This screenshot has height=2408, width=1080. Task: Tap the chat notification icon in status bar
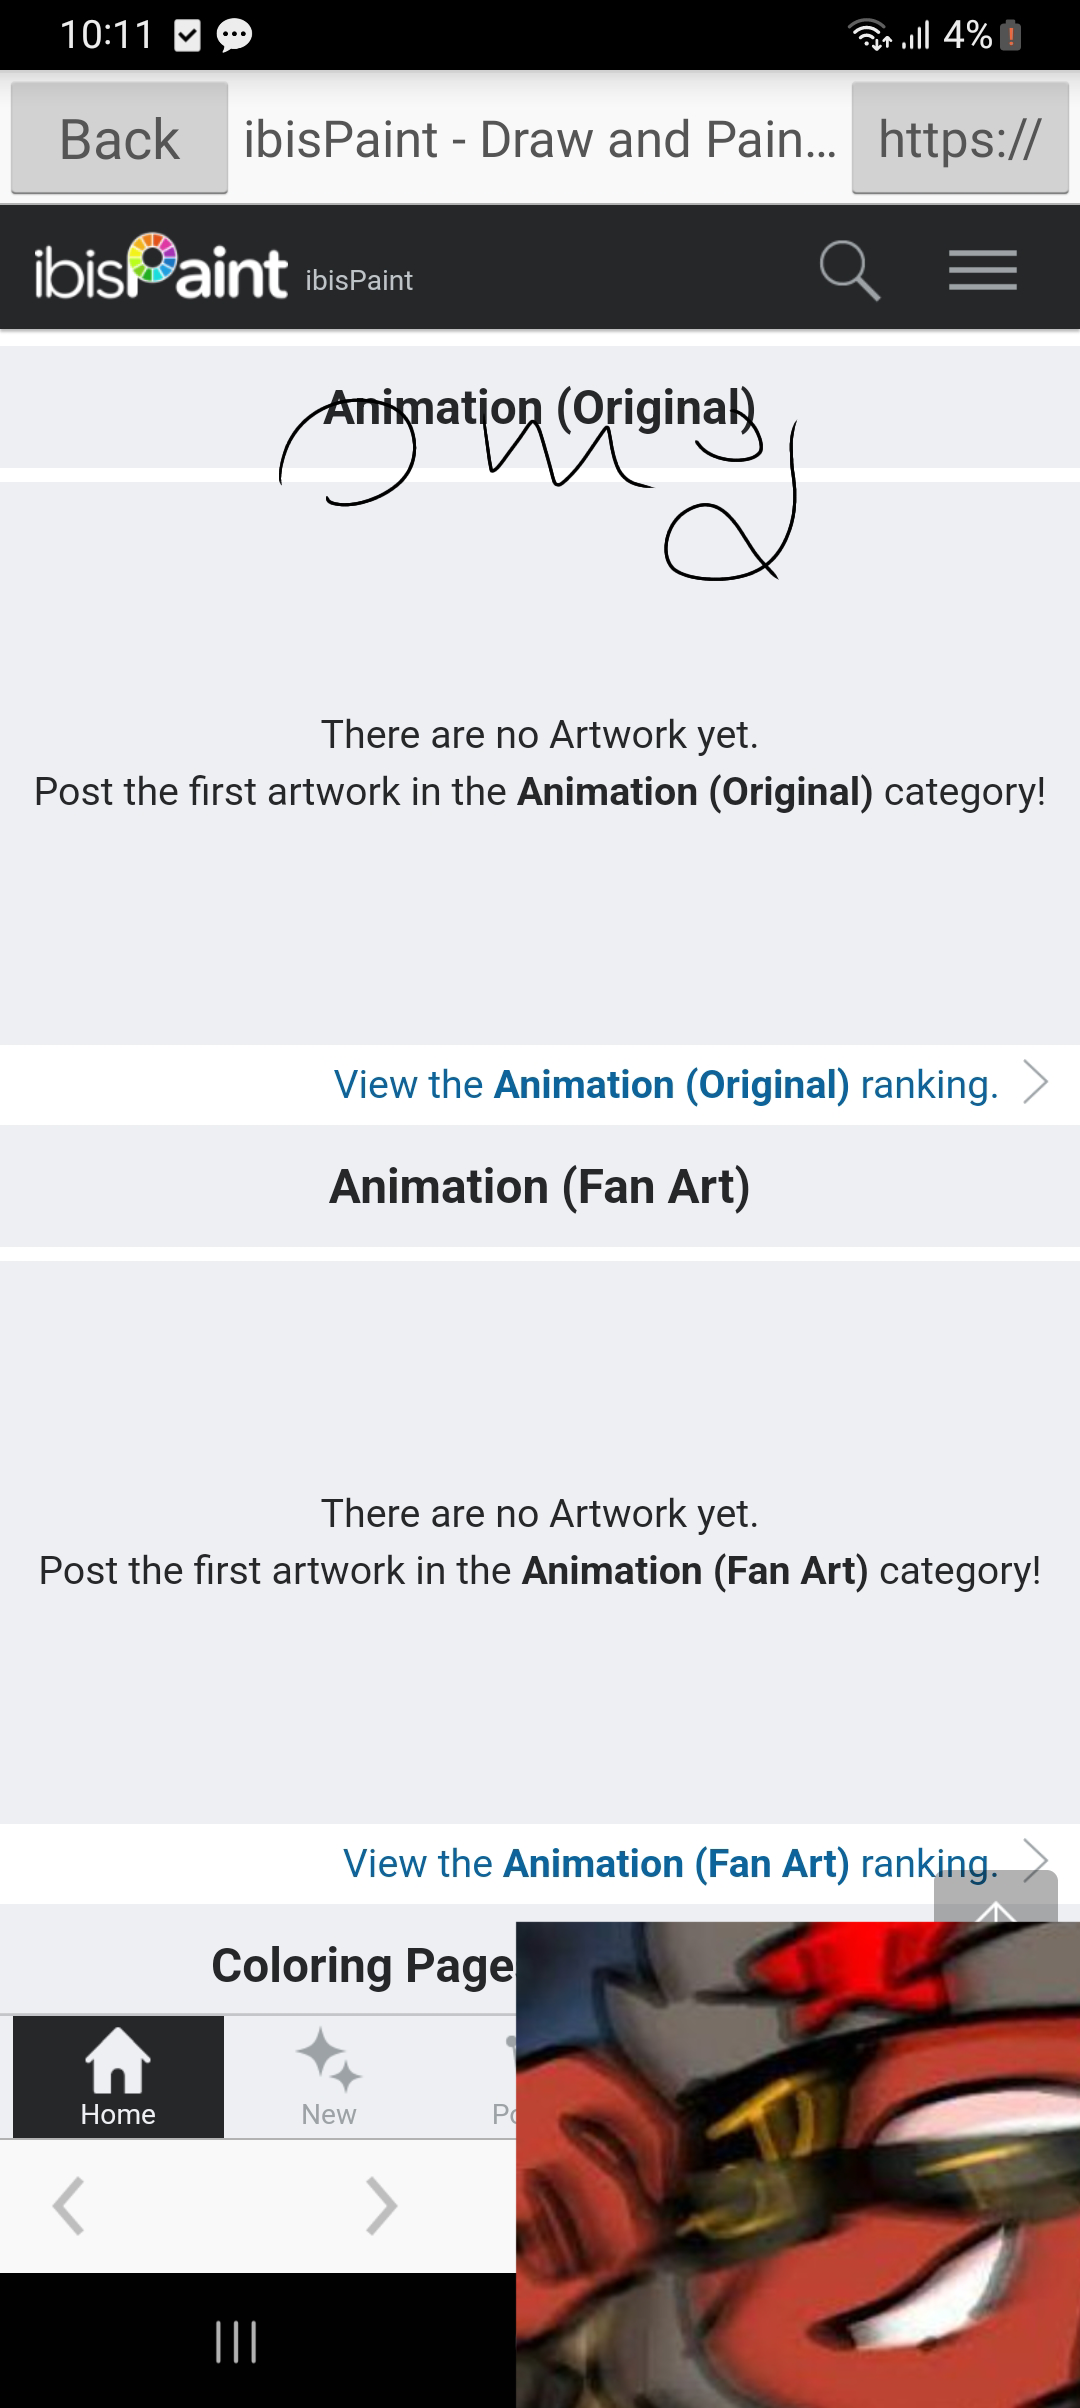click(x=234, y=36)
